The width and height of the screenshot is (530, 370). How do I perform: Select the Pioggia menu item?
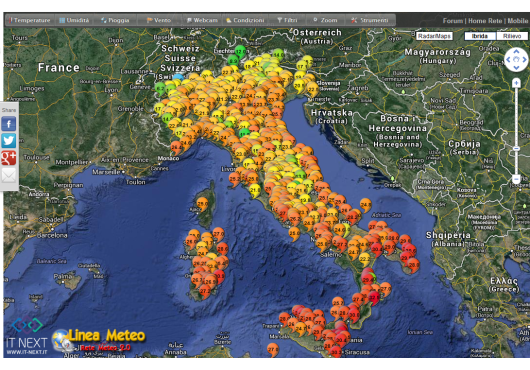115,20
